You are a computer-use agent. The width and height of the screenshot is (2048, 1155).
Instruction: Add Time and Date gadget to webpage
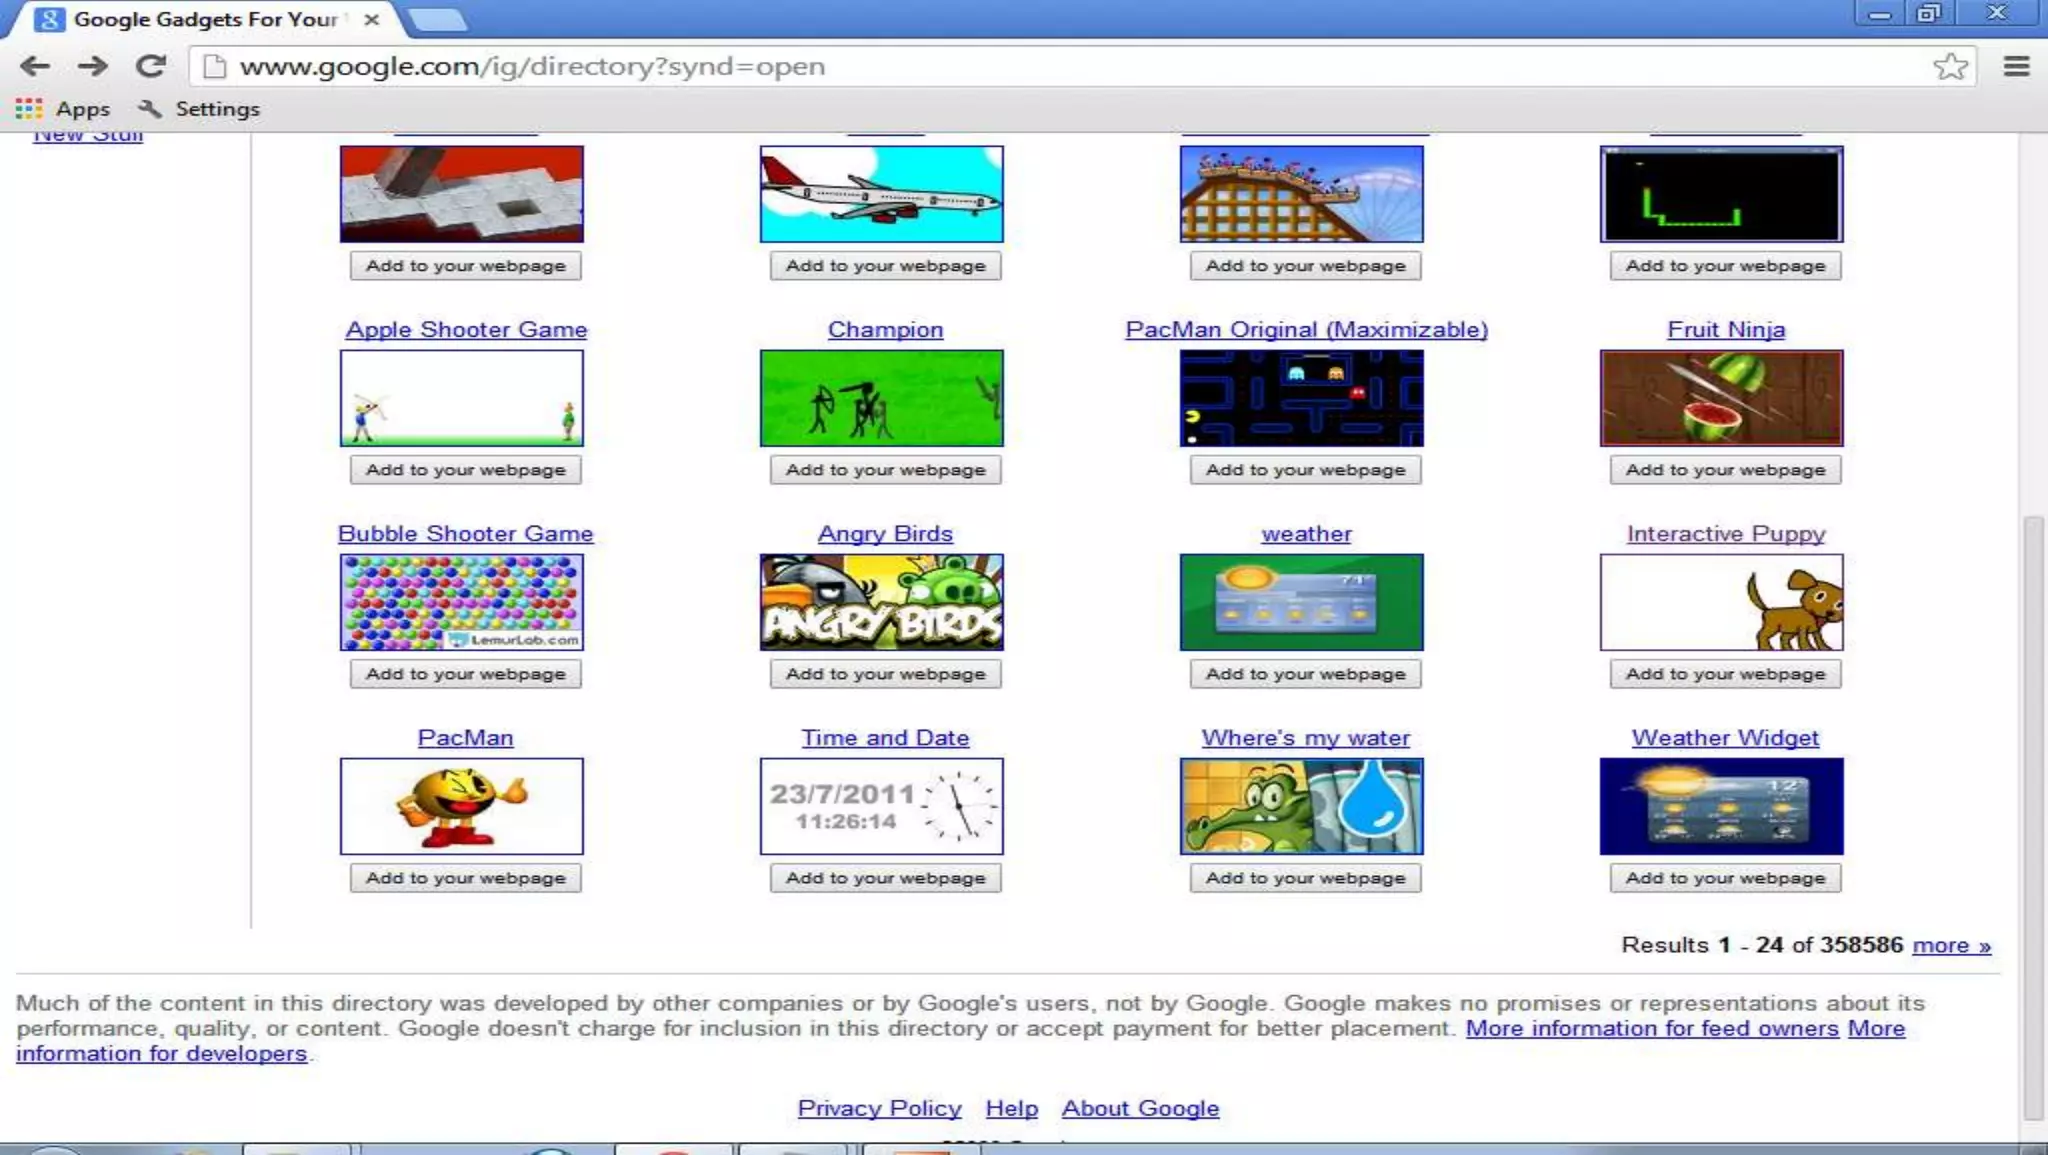tap(885, 878)
